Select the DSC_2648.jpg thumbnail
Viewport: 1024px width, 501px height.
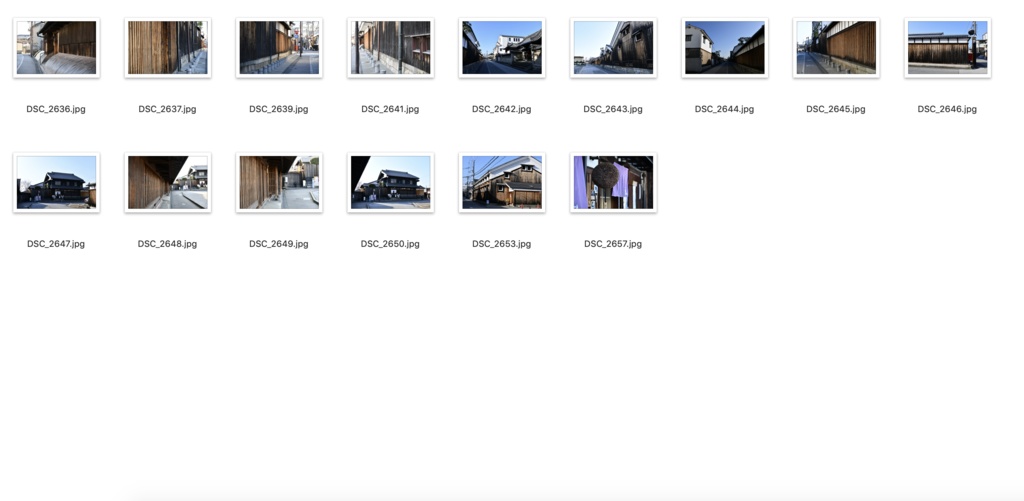pos(168,182)
